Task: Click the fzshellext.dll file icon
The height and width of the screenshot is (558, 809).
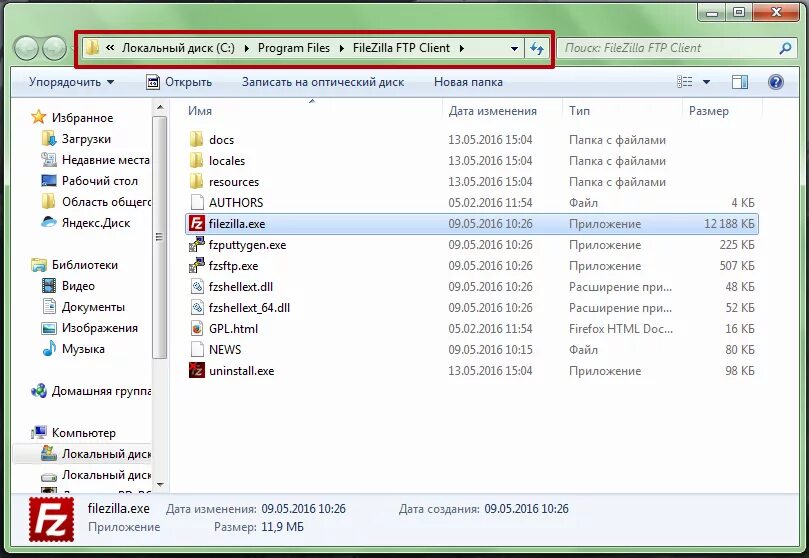Action: [197, 287]
